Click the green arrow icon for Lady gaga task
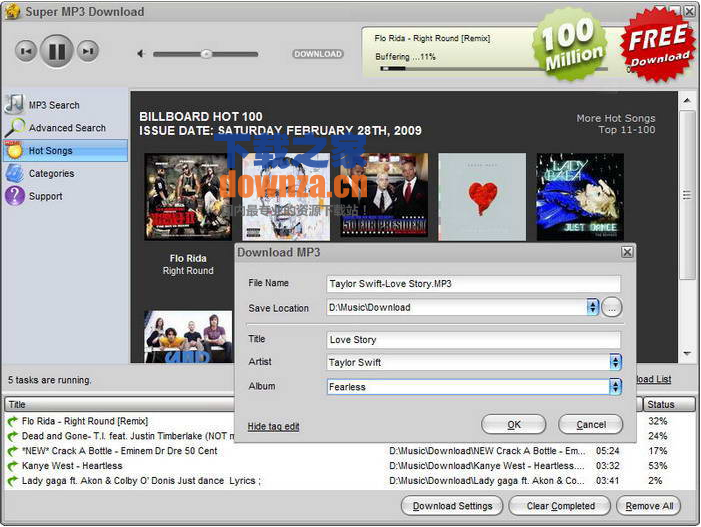The width and height of the screenshot is (701, 527). point(13,481)
